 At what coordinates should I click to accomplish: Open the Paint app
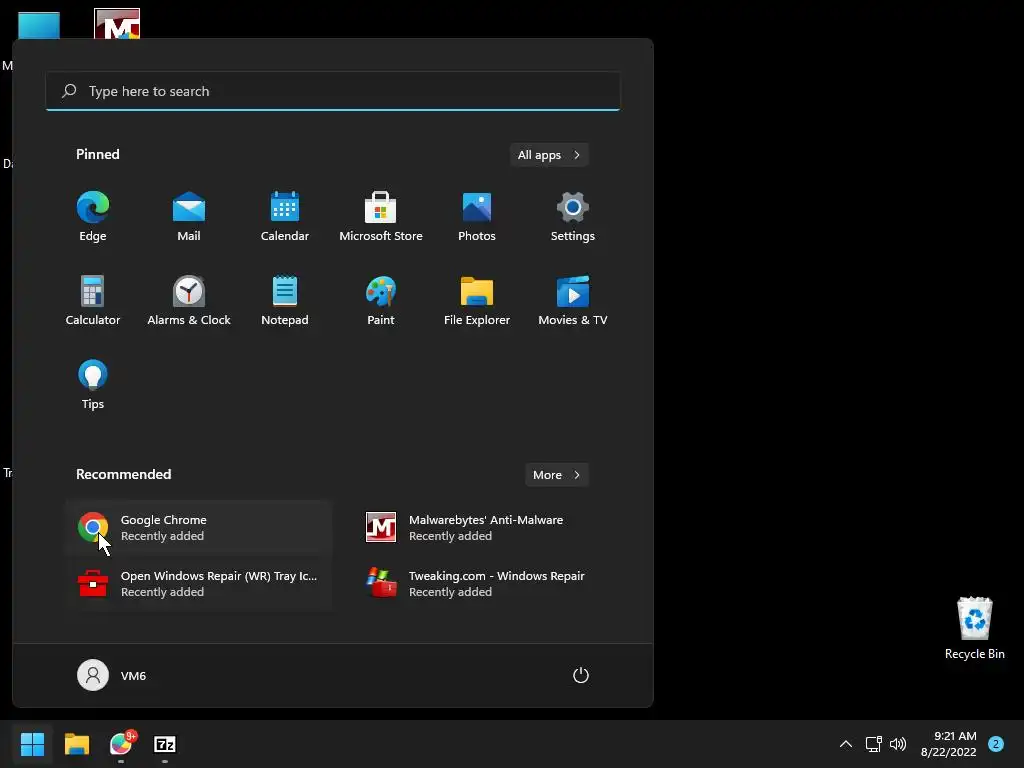[381, 300]
